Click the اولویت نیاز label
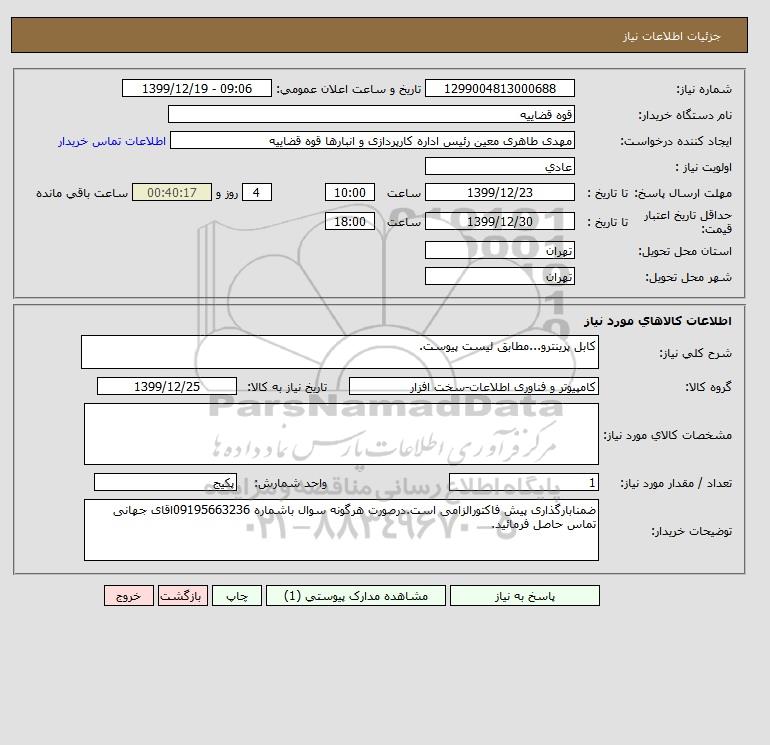The width and height of the screenshot is (770, 745). click(704, 167)
